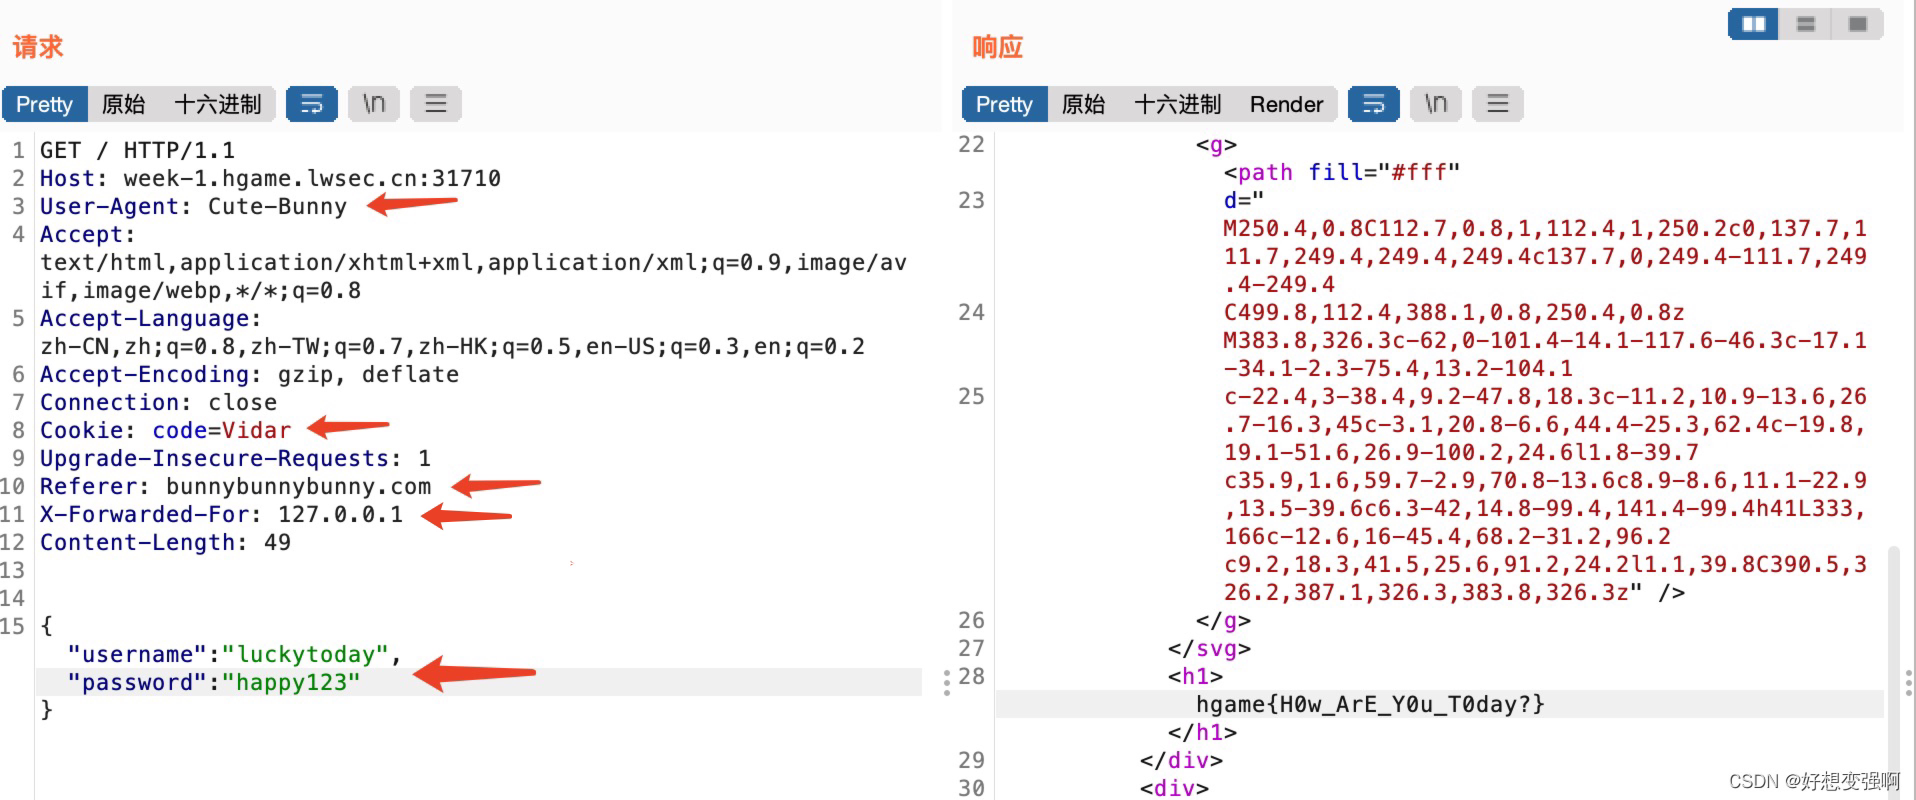
Task: Toggle word wrap icon in response panel
Action: [x=1374, y=104]
